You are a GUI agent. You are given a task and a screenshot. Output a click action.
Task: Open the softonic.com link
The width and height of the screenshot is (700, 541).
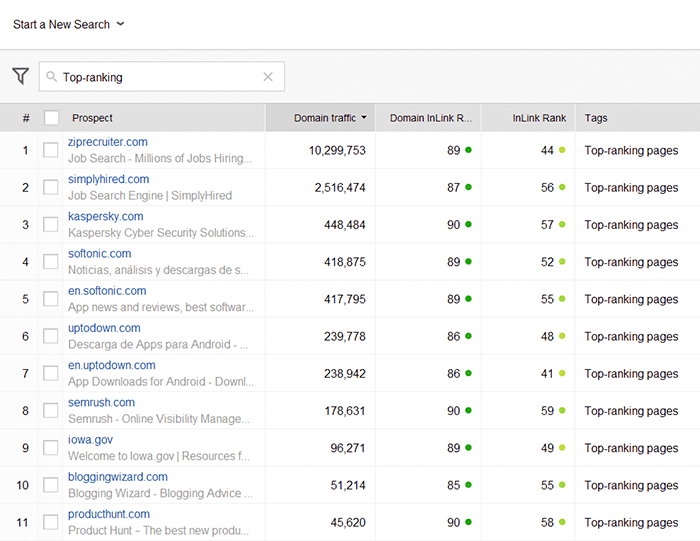[x=100, y=254]
